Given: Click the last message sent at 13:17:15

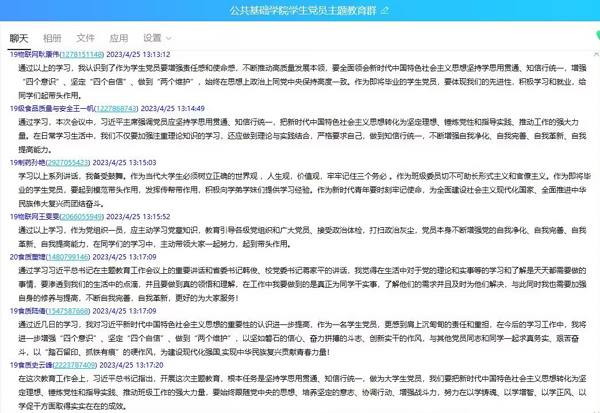Looking at the screenshot, I should (x=300, y=392).
